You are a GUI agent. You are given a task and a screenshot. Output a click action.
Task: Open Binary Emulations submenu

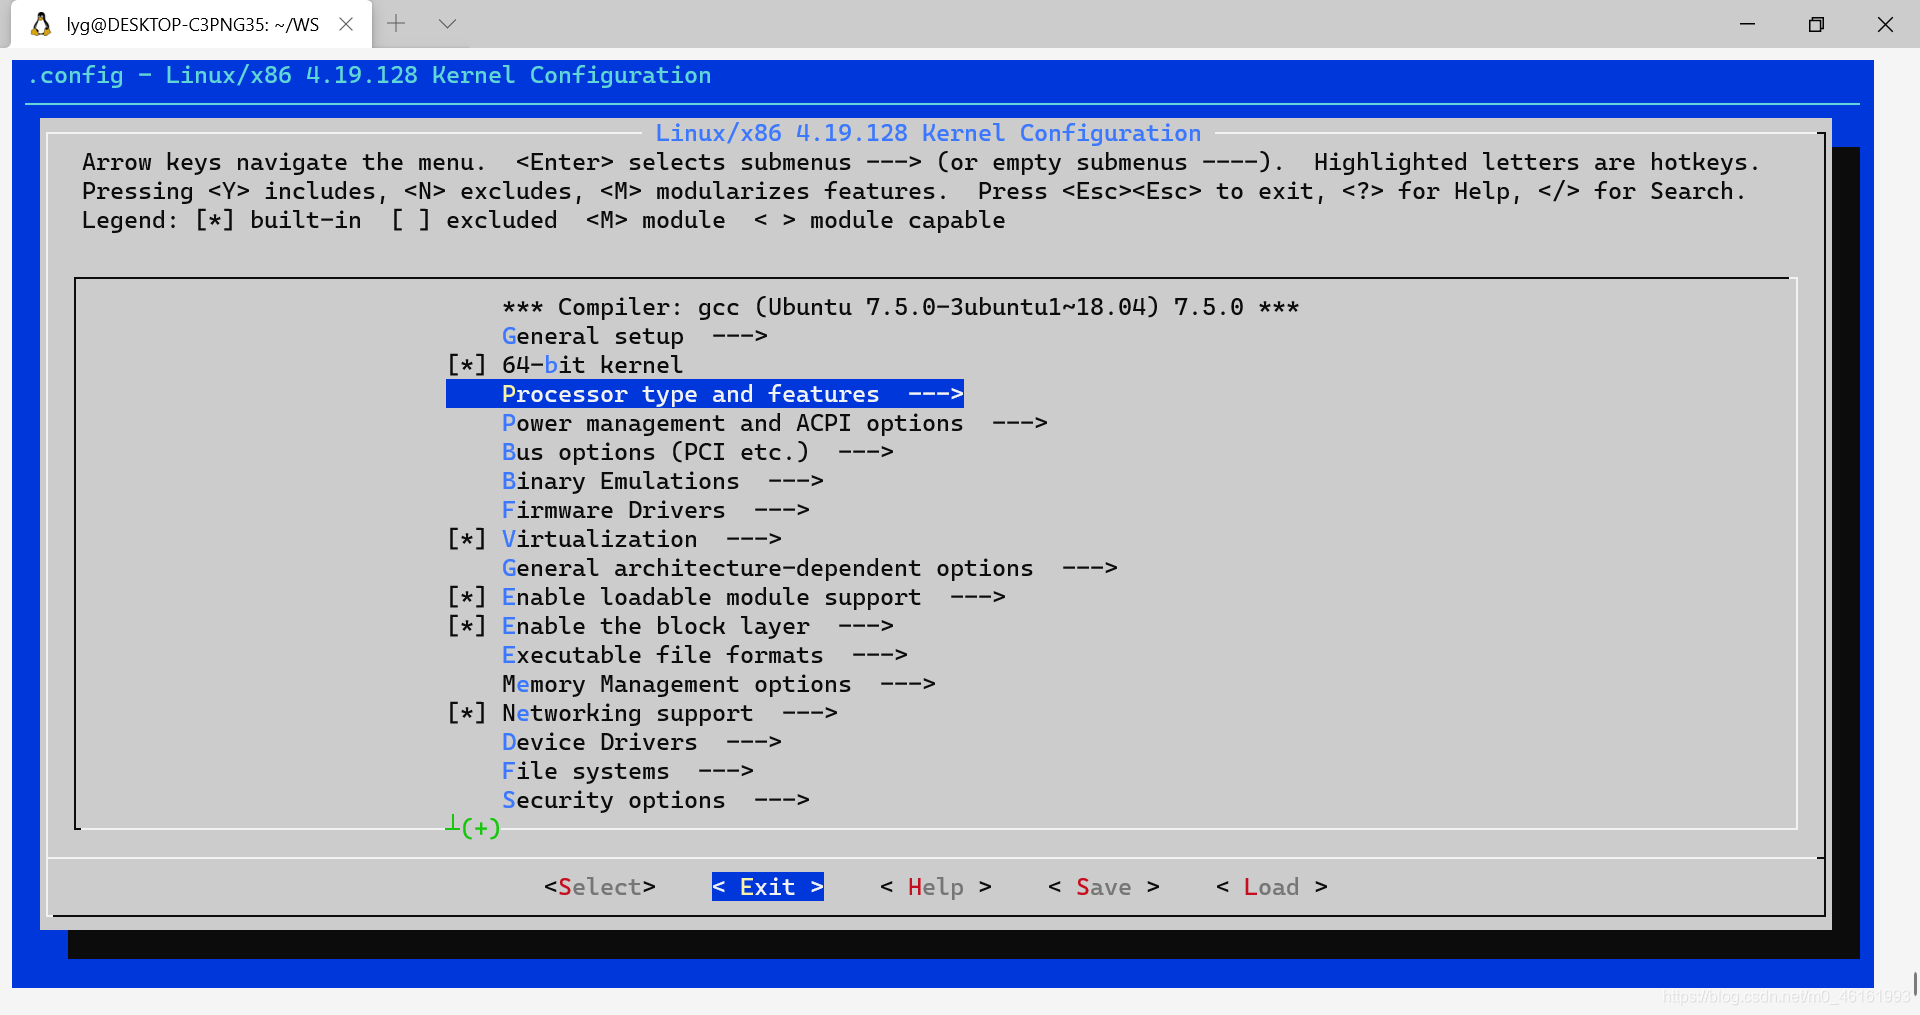tap(662, 481)
